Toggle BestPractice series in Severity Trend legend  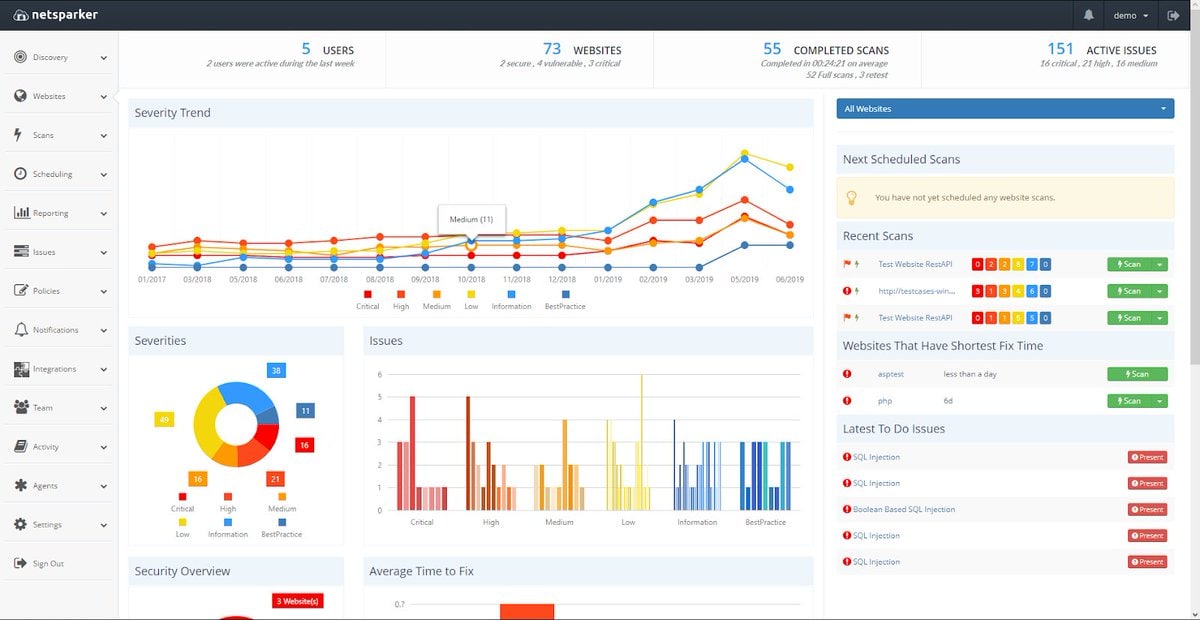565,300
